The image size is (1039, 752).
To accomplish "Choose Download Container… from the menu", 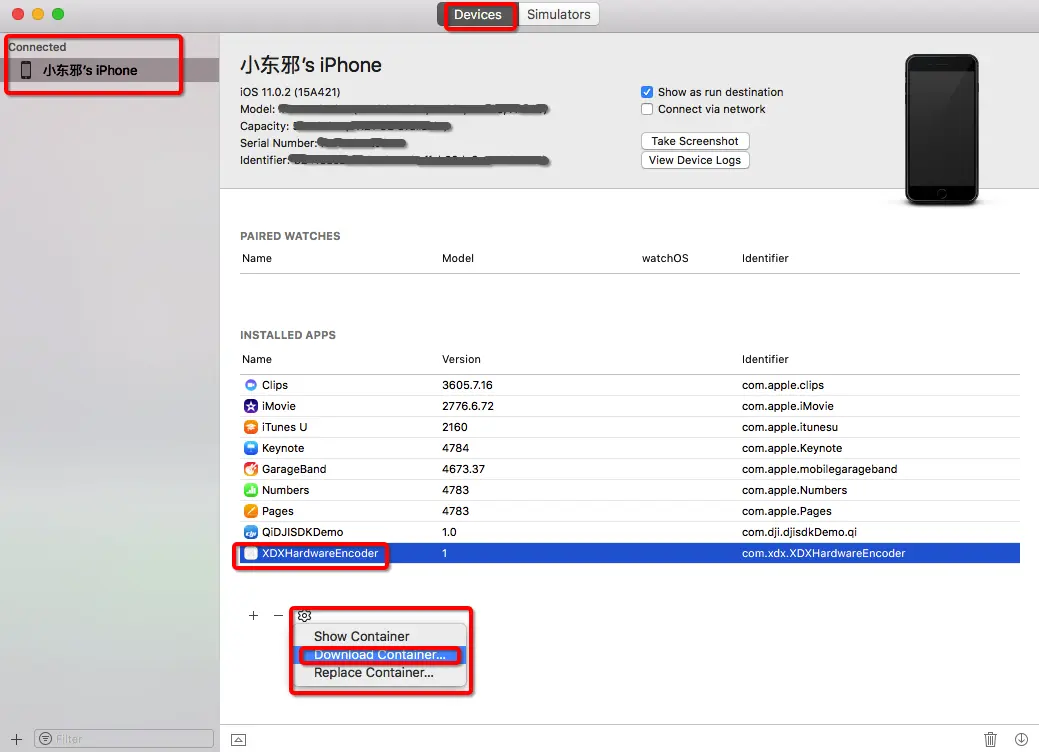I will coord(380,655).
